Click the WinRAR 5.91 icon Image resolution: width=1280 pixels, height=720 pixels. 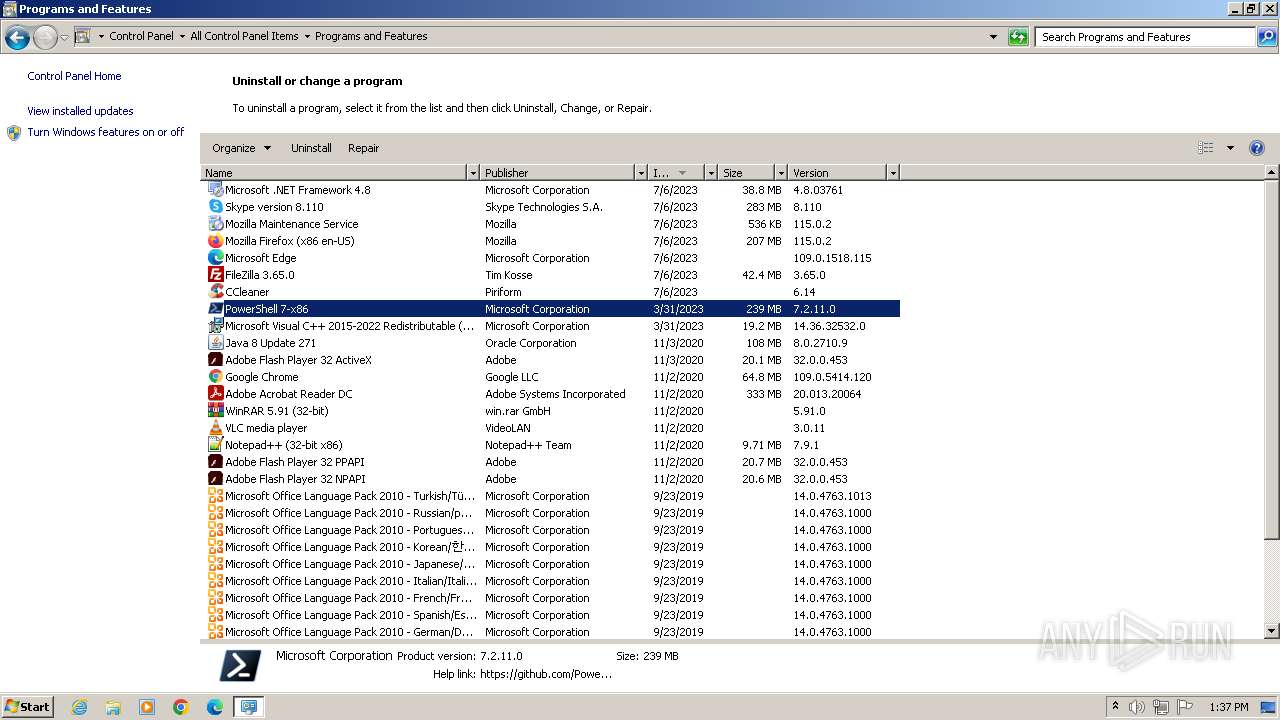click(x=215, y=411)
